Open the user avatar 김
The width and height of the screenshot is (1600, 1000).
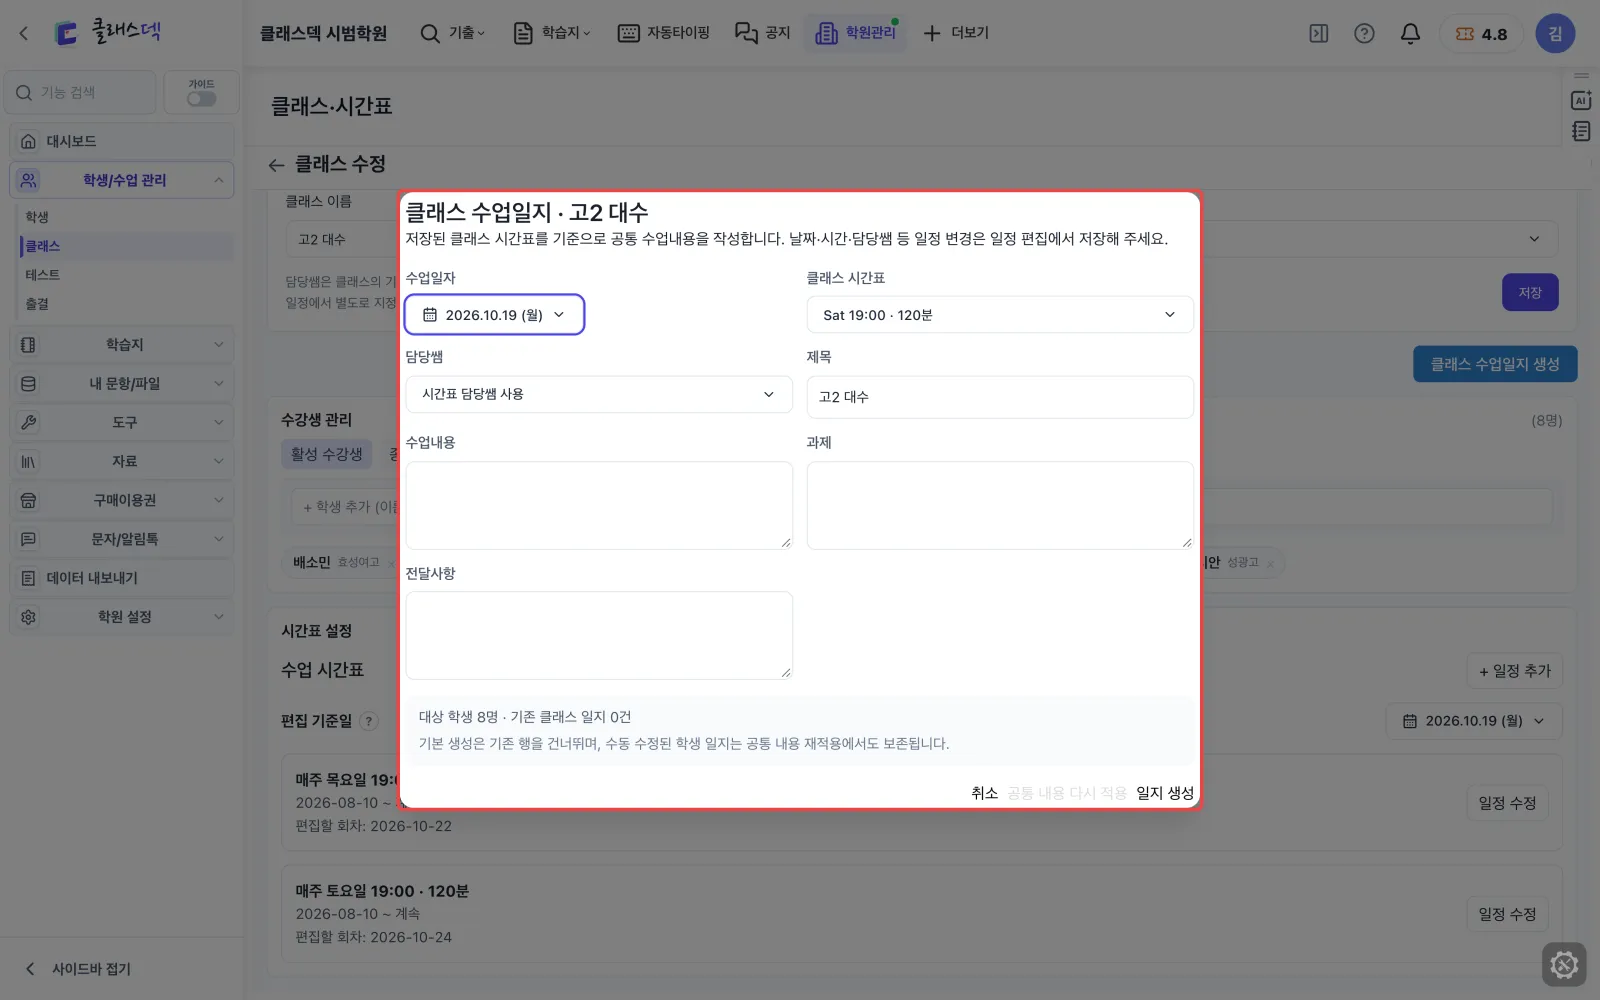pyautogui.click(x=1555, y=34)
